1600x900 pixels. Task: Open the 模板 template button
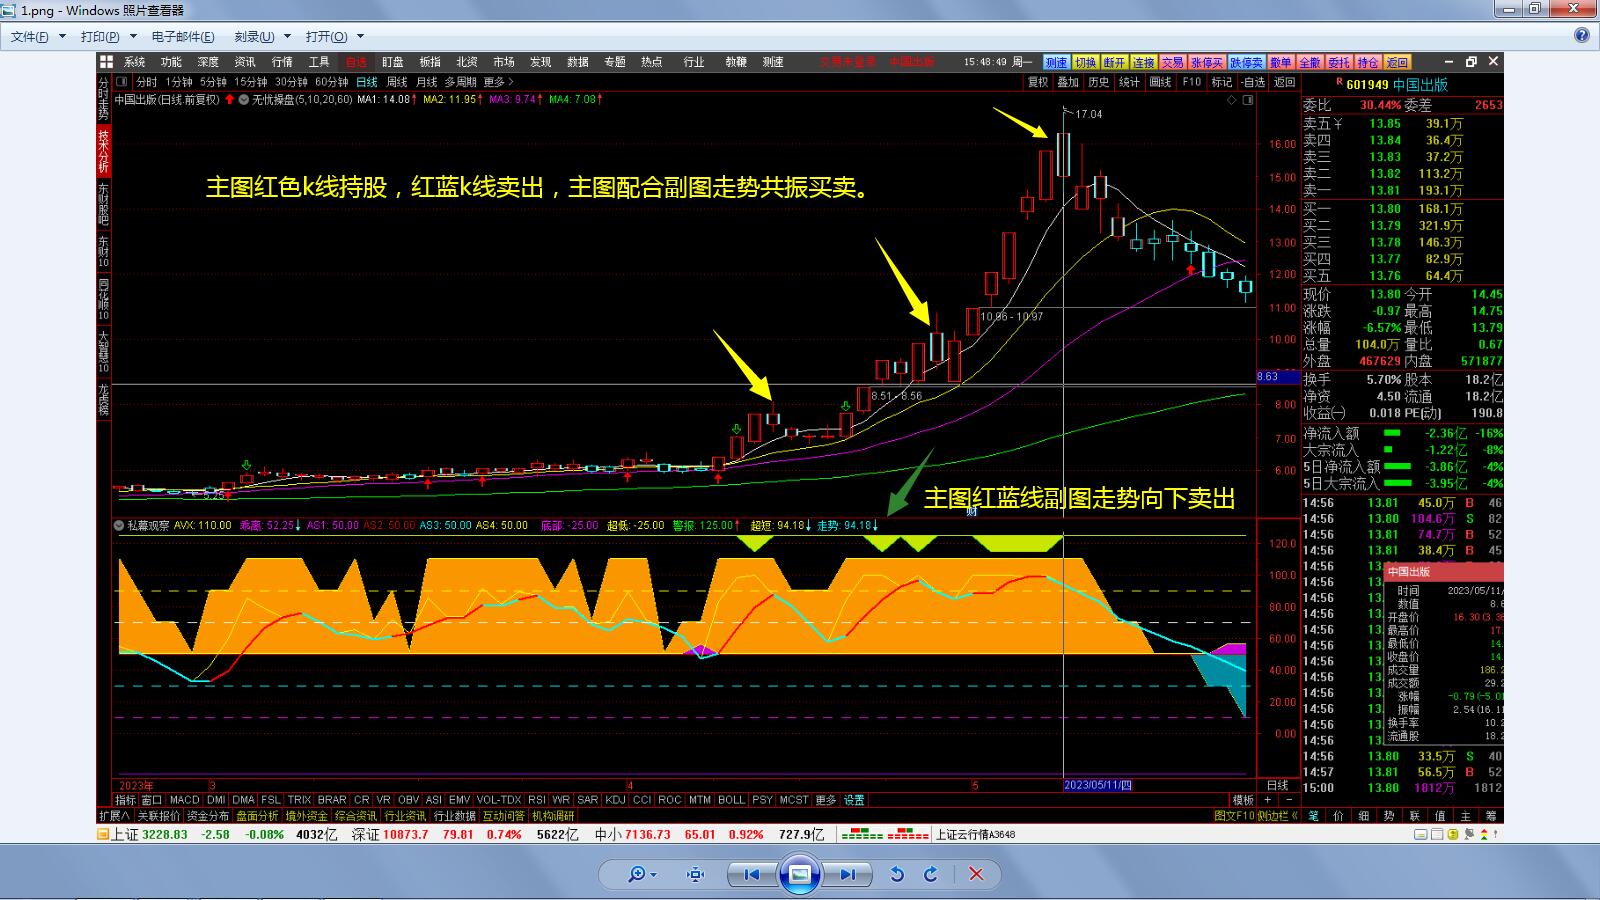tap(1243, 800)
